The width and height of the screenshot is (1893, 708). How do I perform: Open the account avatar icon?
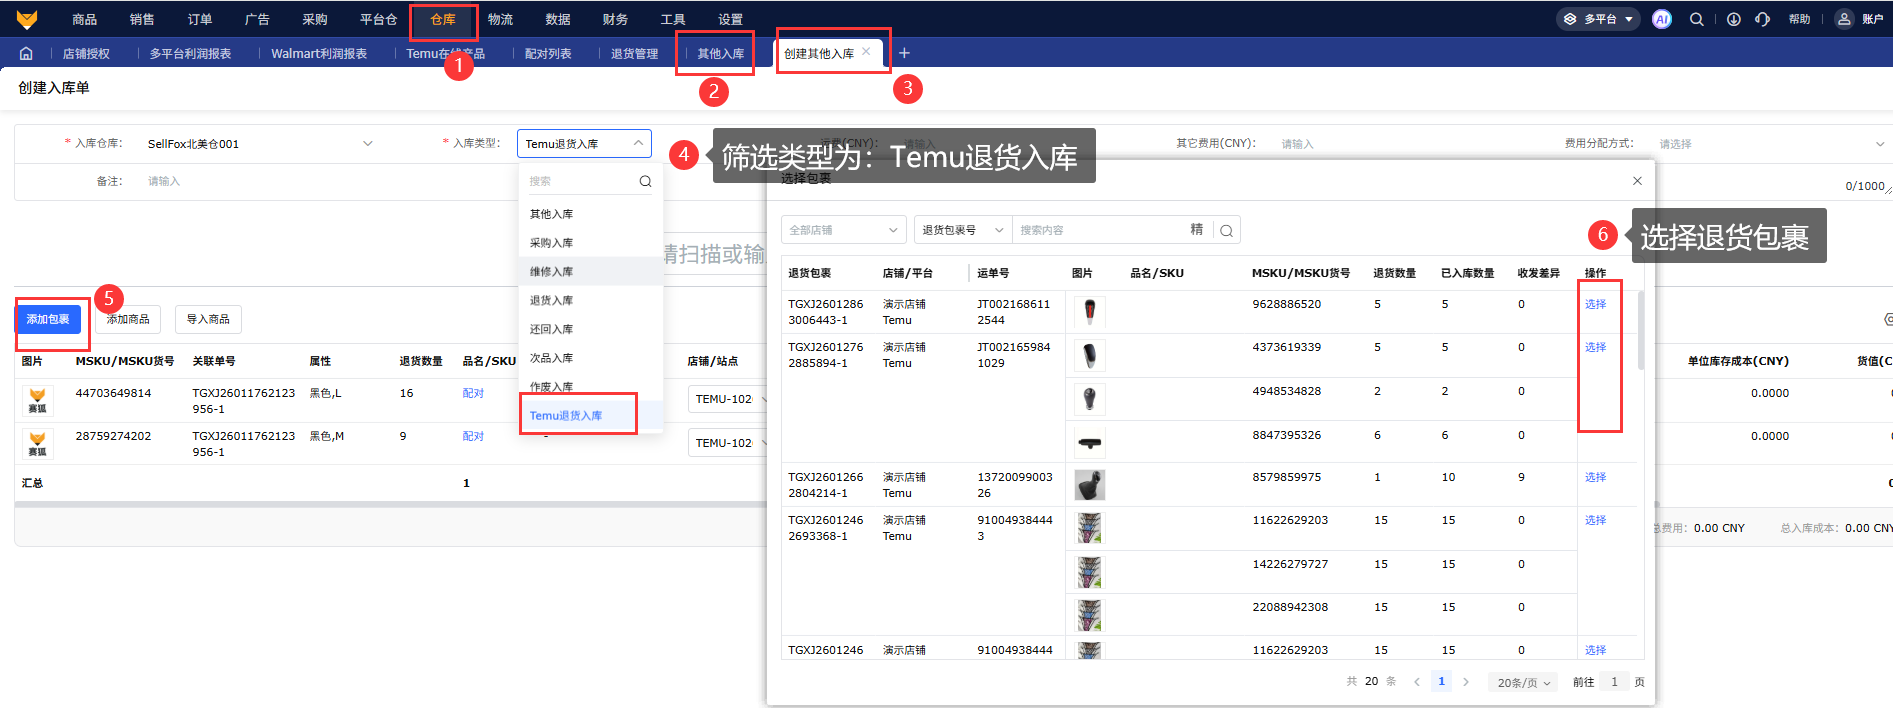(1844, 19)
